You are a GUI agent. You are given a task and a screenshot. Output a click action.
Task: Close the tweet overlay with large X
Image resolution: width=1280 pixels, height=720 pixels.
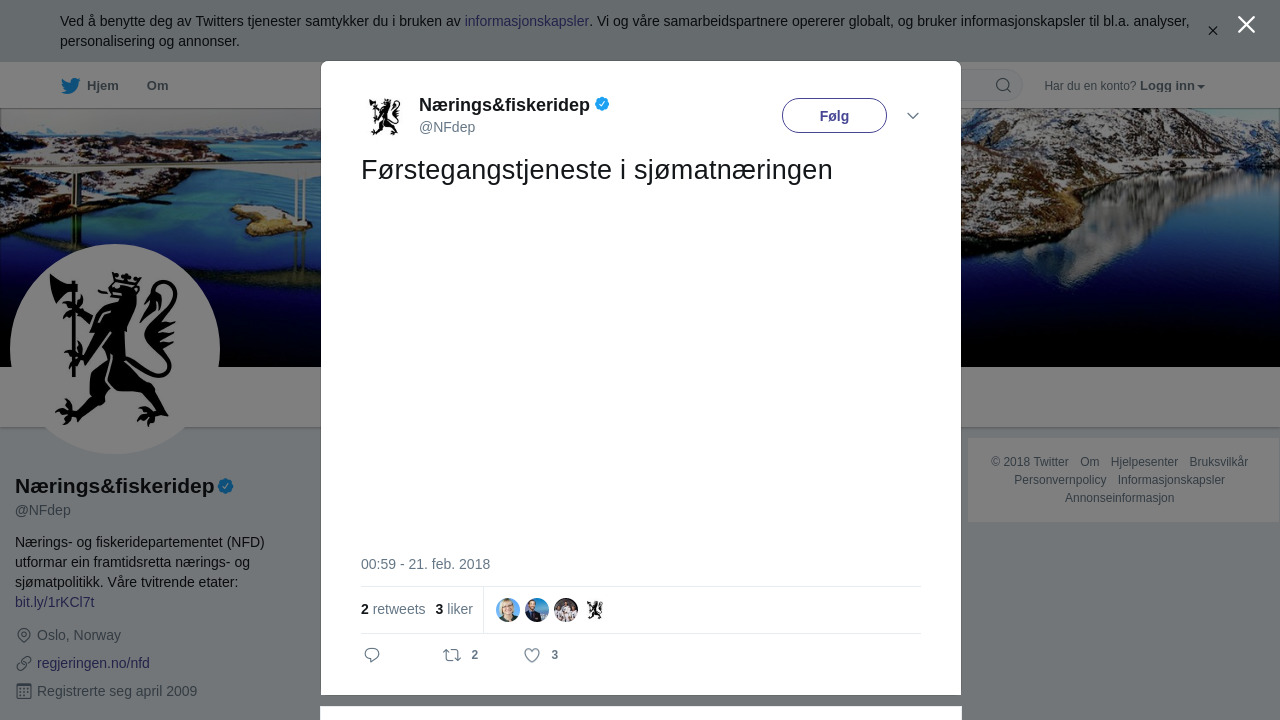coord(1246,25)
